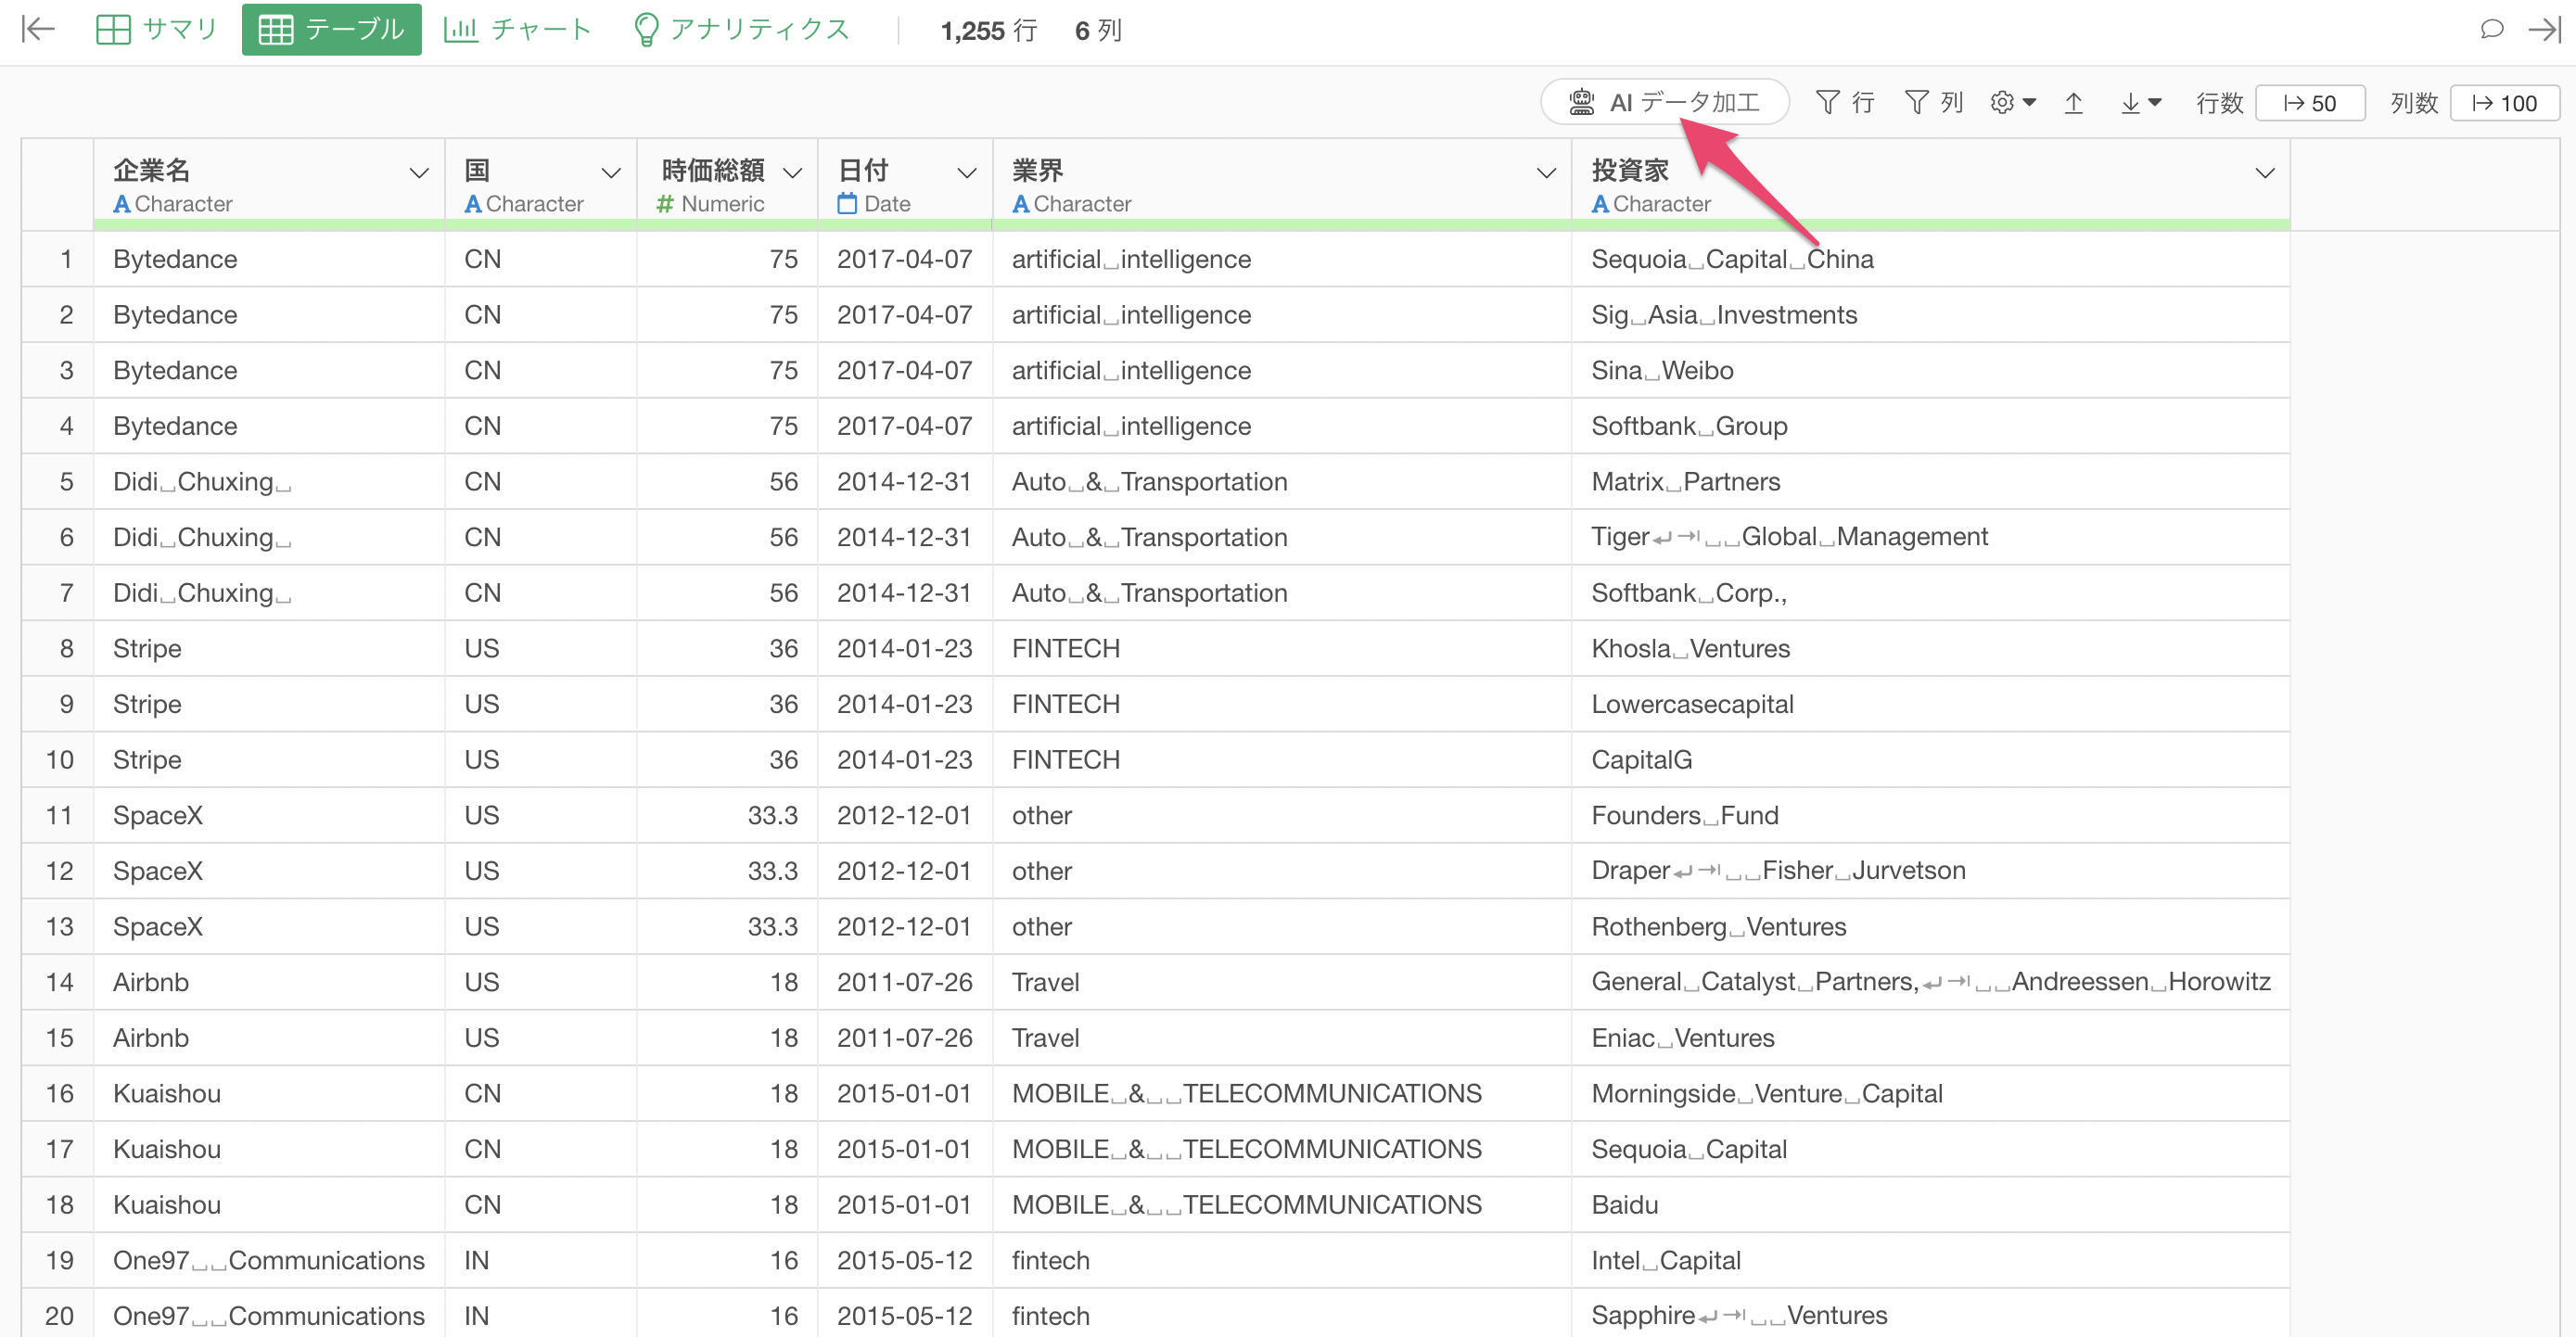Open the 企業名 column menu chevron
The width and height of the screenshot is (2576, 1337).
419,173
